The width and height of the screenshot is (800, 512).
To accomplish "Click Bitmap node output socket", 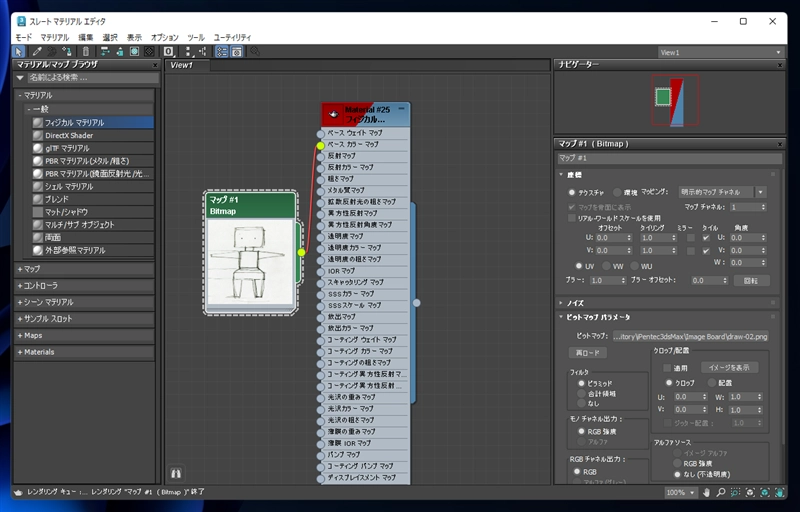I will click(302, 252).
